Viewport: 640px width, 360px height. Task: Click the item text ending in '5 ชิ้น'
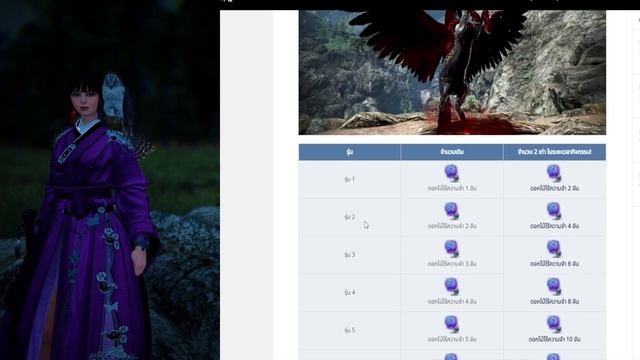452,339
